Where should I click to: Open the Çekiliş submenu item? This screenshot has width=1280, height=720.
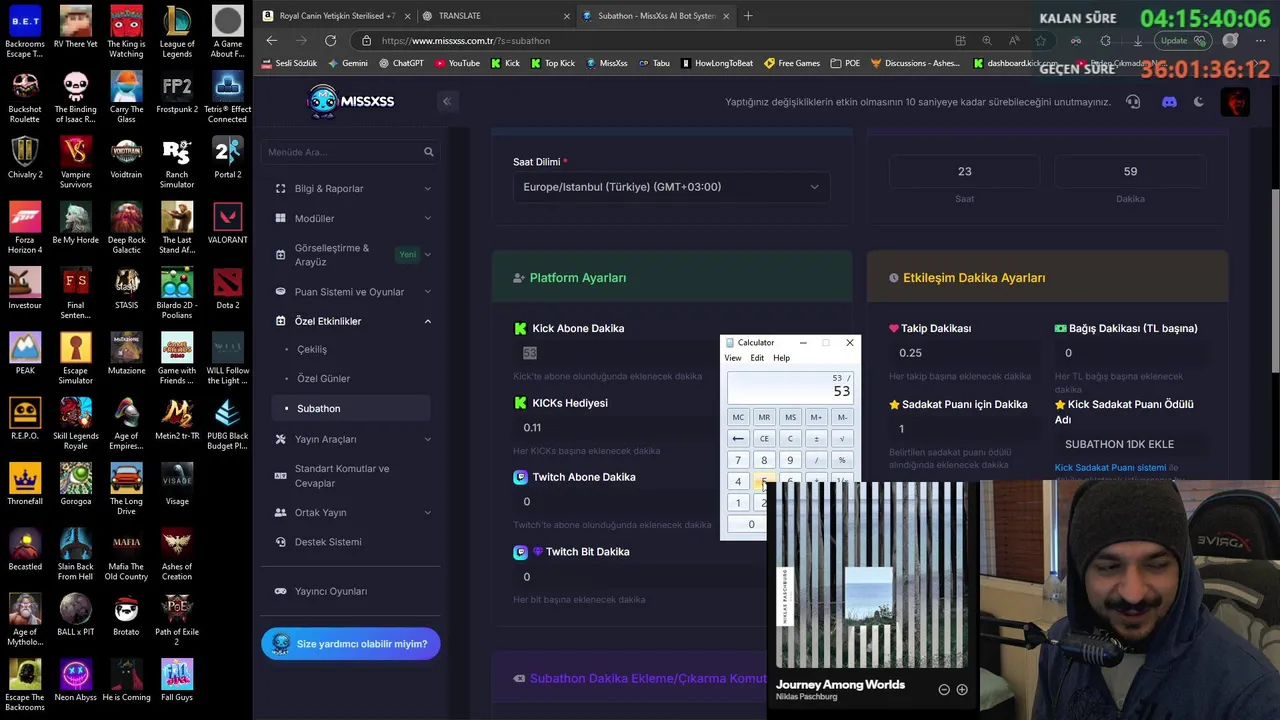[x=312, y=349]
